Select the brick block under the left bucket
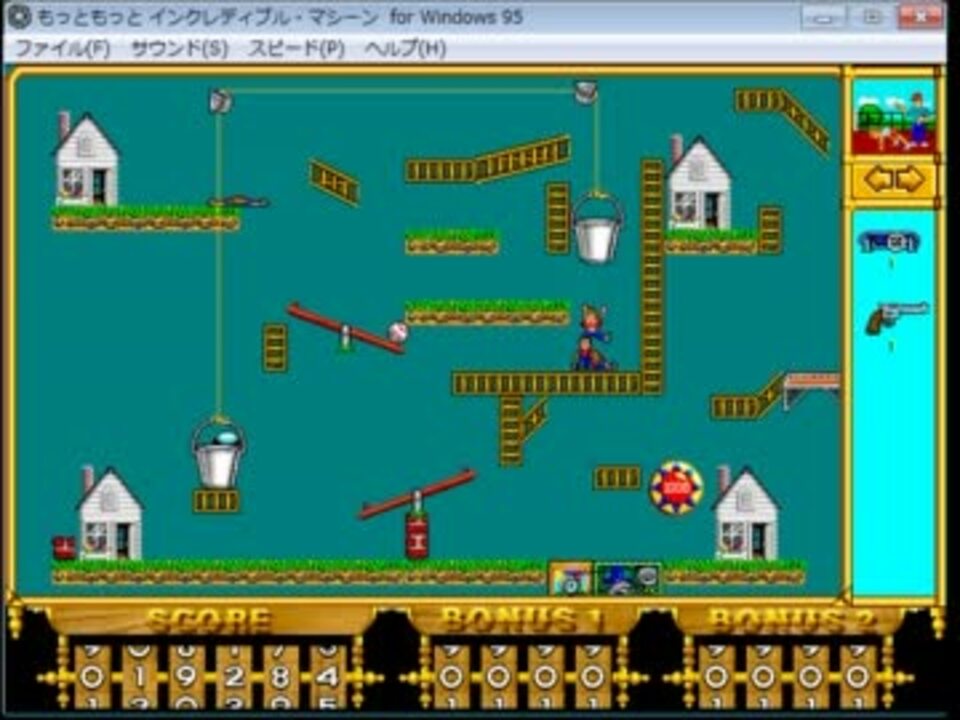Image resolution: width=960 pixels, height=720 pixels. [216, 501]
